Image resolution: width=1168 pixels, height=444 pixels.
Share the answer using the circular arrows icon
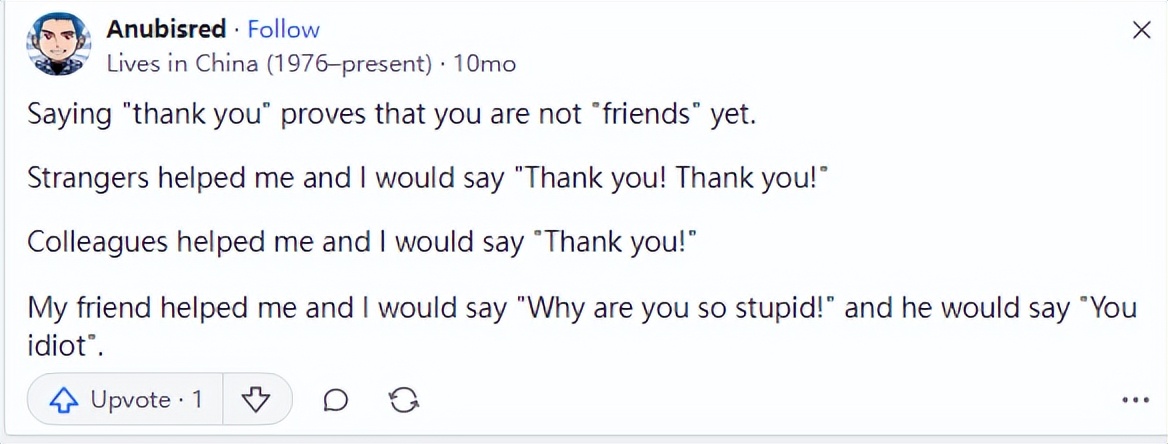403,400
